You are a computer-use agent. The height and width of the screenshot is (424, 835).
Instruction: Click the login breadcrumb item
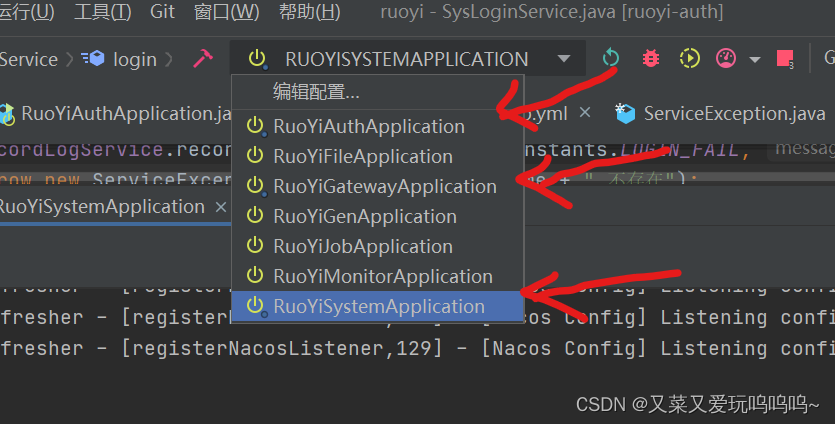point(135,60)
